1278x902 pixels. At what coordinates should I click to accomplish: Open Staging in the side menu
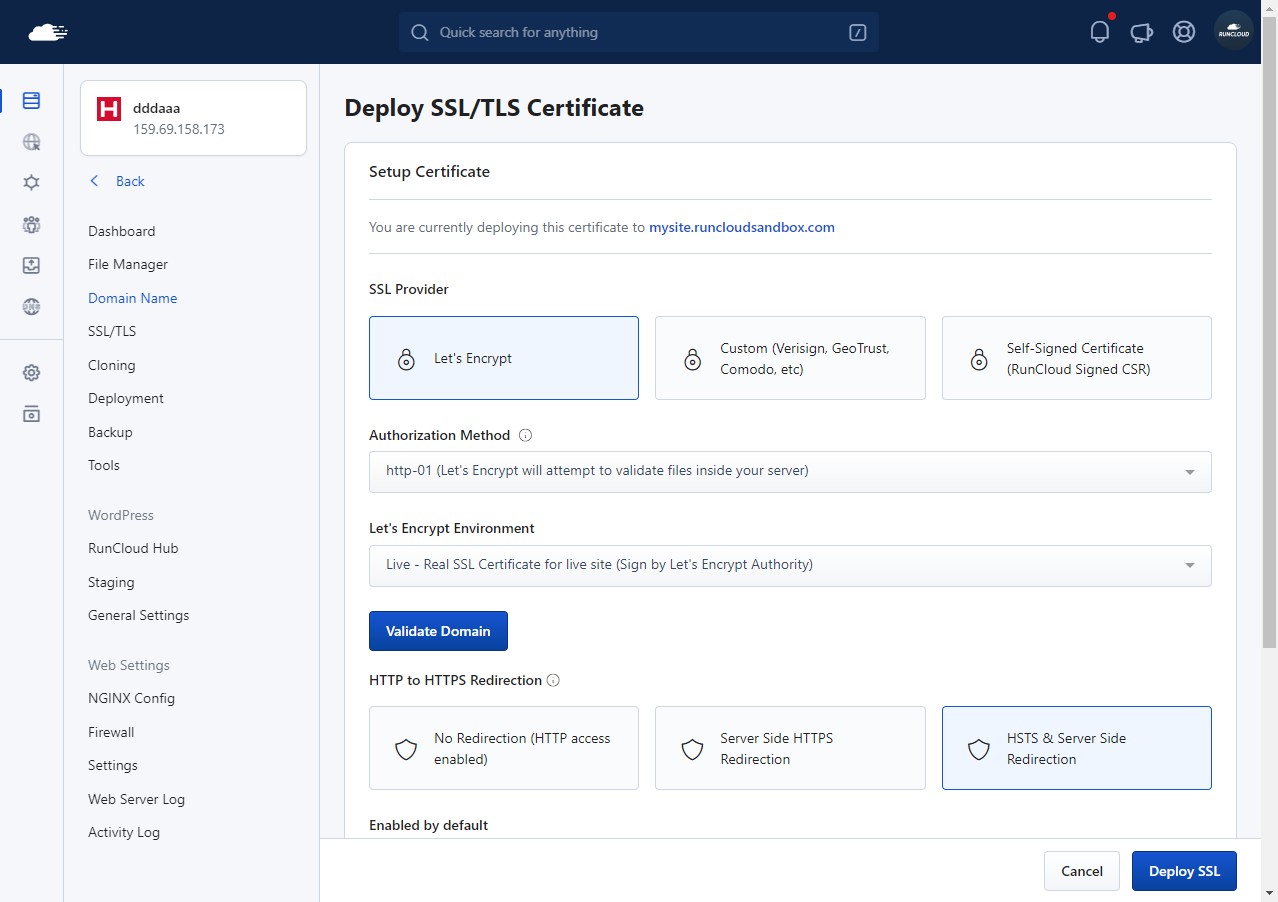pyautogui.click(x=111, y=582)
